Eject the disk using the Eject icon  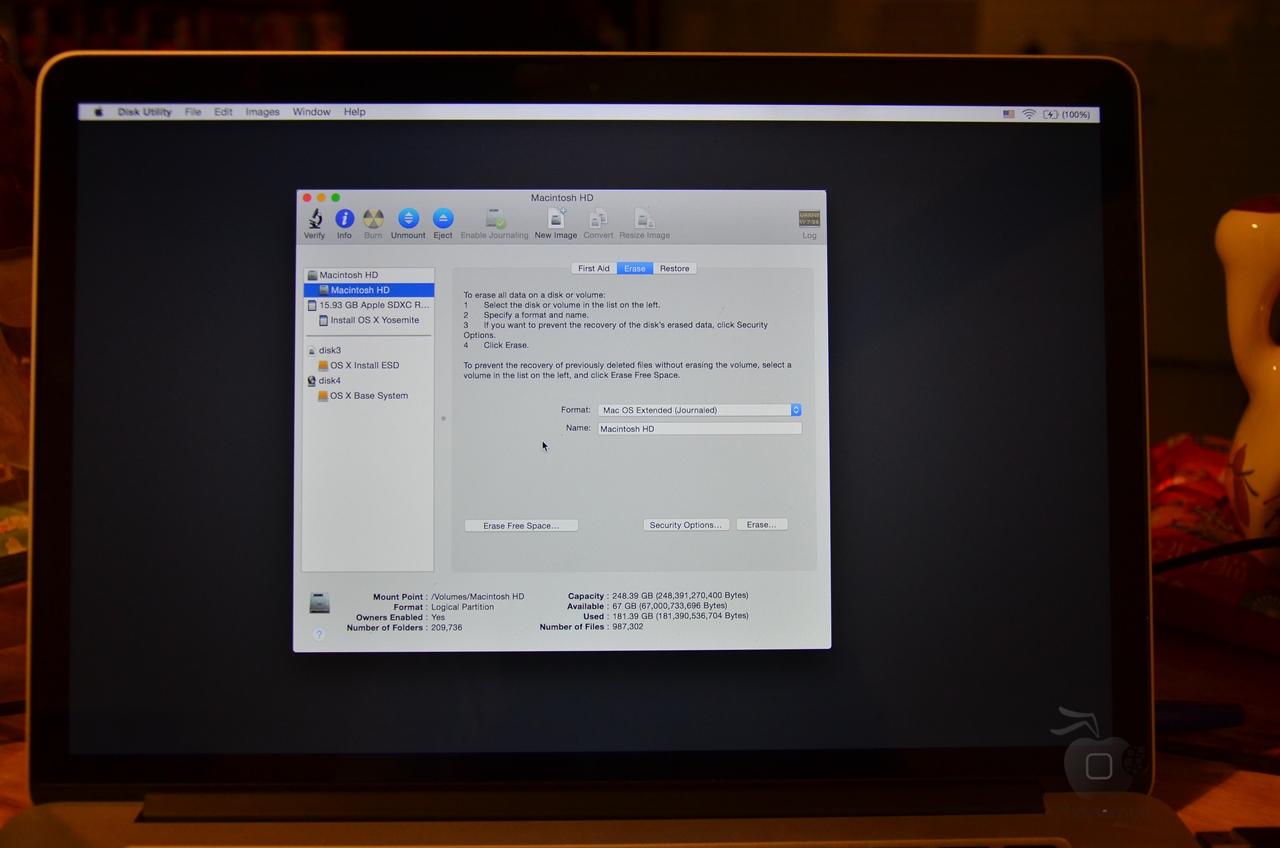point(443,220)
